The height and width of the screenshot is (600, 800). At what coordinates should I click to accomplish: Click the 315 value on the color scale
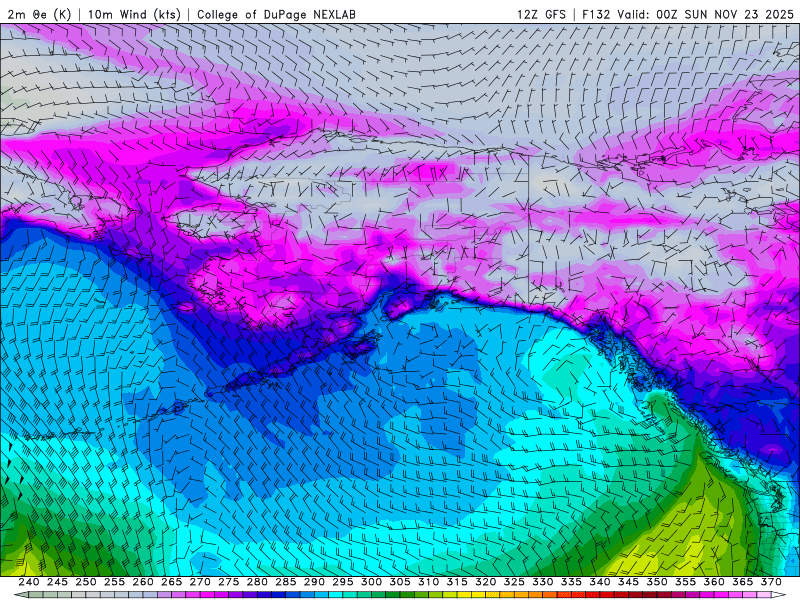[457, 582]
